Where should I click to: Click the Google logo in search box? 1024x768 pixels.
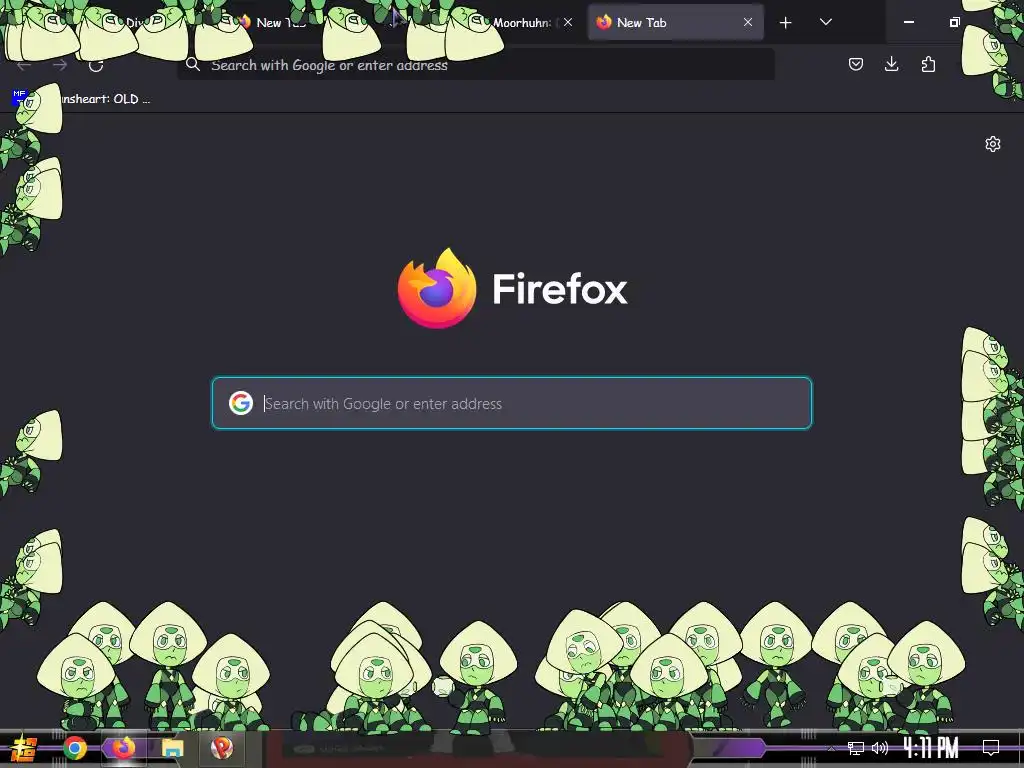pyautogui.click(x=241, y=403)
